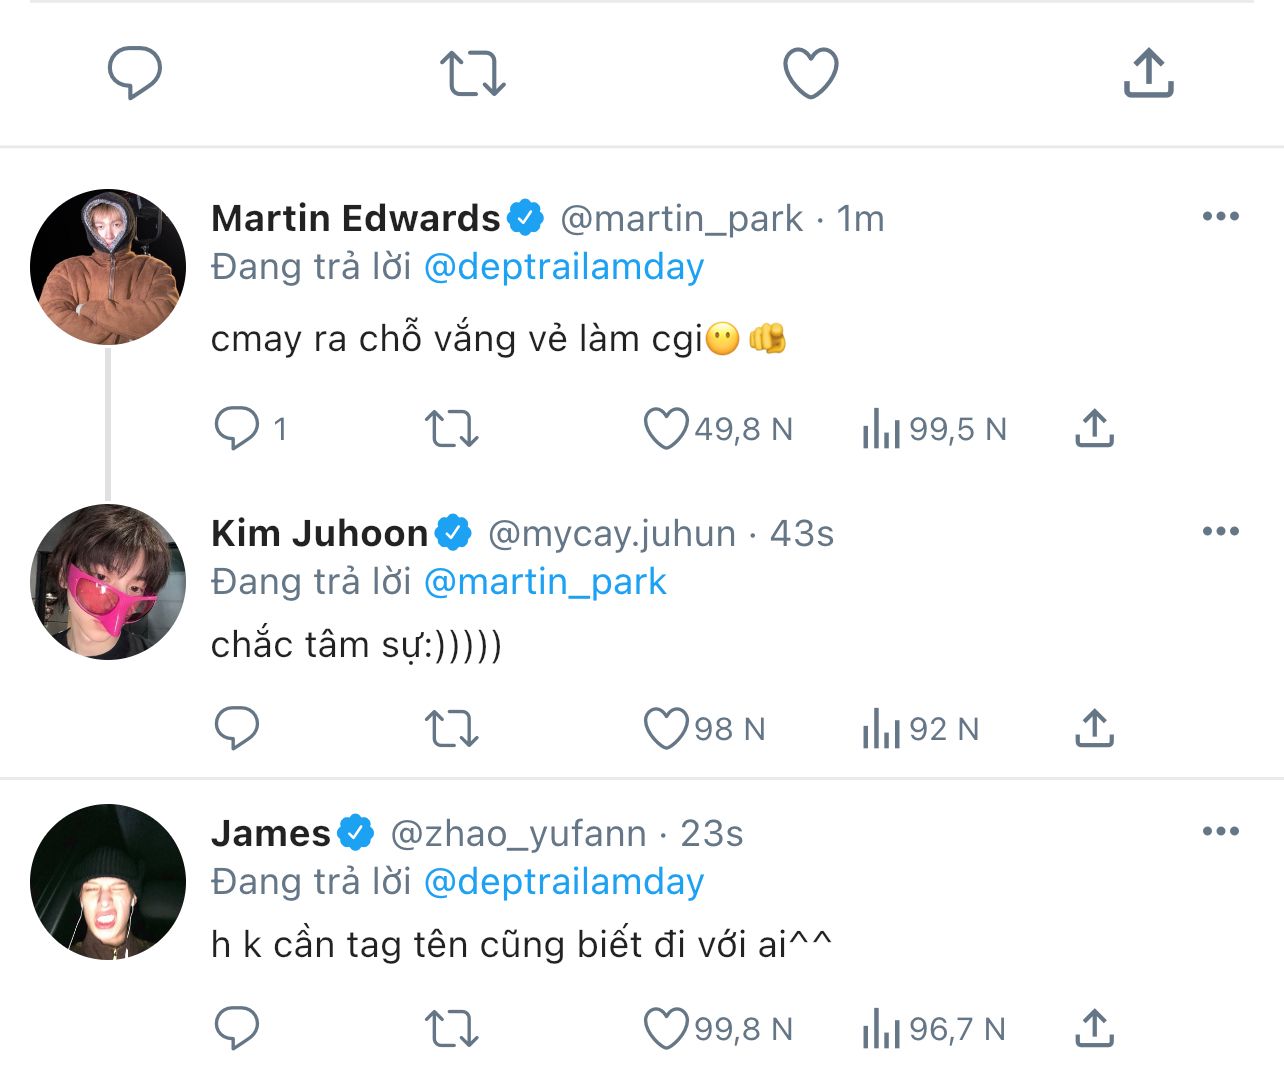Image resolution: width=1284 pixels, height=1068 pixels.
Task: View analytics on James' tweet
Action: click(881, 1029)
